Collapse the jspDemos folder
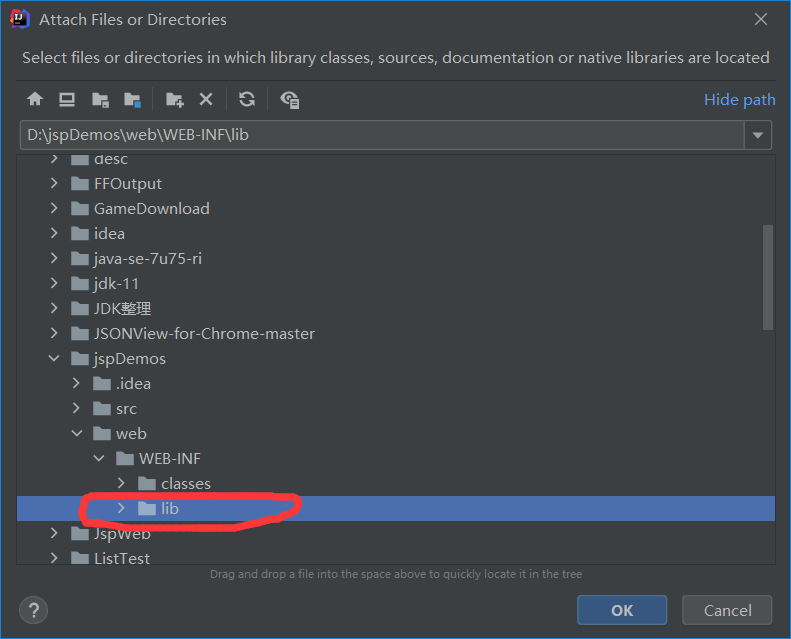 coord(54,358)
